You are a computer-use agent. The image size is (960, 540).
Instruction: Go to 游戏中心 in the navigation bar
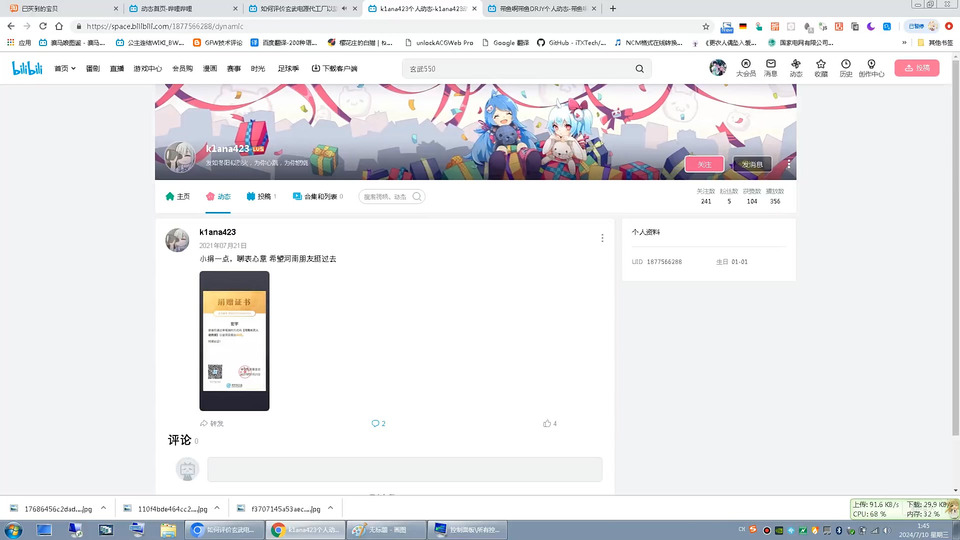148,69
